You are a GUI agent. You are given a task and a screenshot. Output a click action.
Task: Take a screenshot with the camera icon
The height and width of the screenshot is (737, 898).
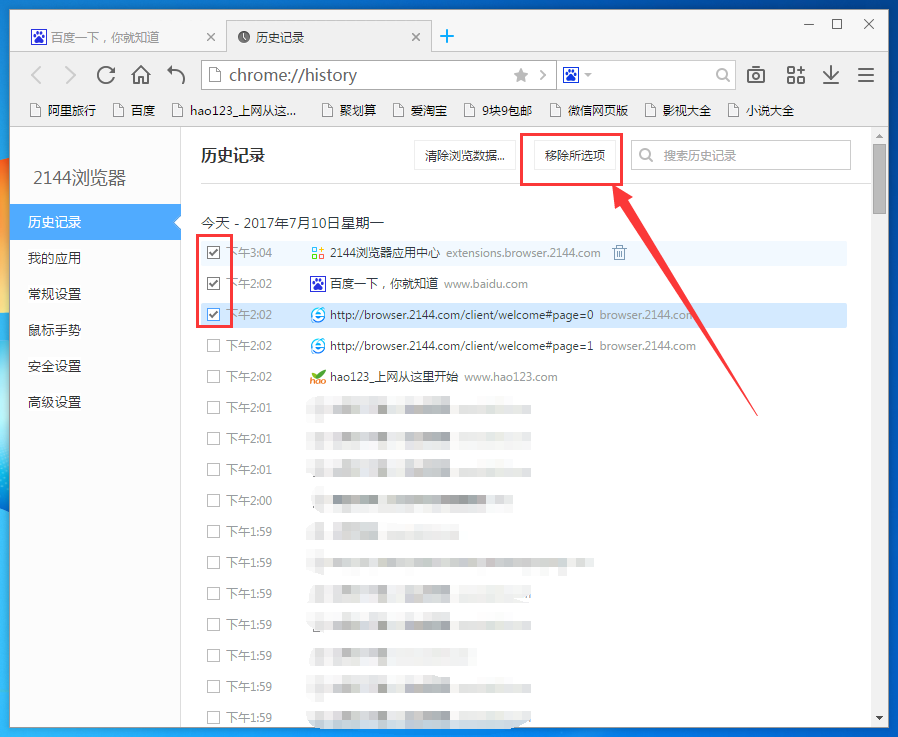(755, 74)
